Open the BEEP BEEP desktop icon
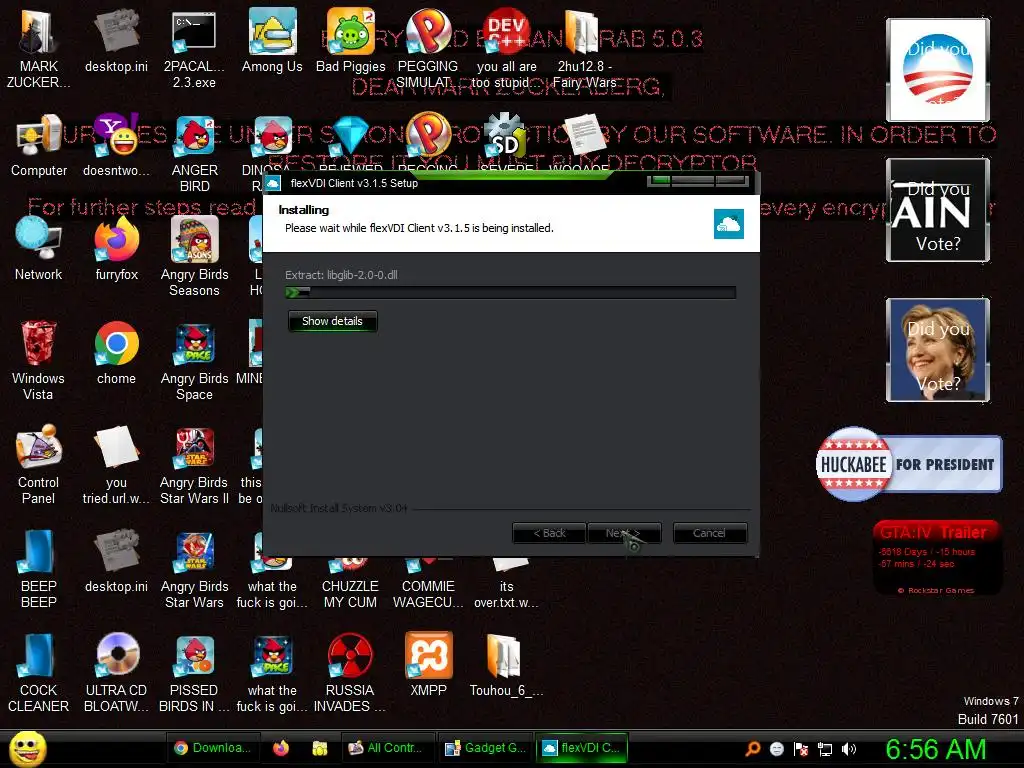The image size is (1024, 768). (38, 568)
